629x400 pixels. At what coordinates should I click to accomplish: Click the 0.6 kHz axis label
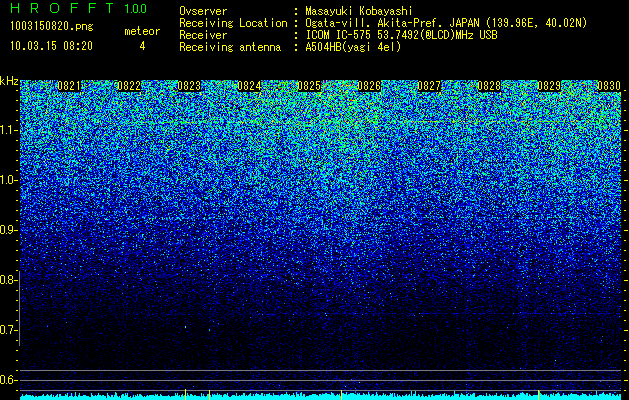[x=7, y=380]
